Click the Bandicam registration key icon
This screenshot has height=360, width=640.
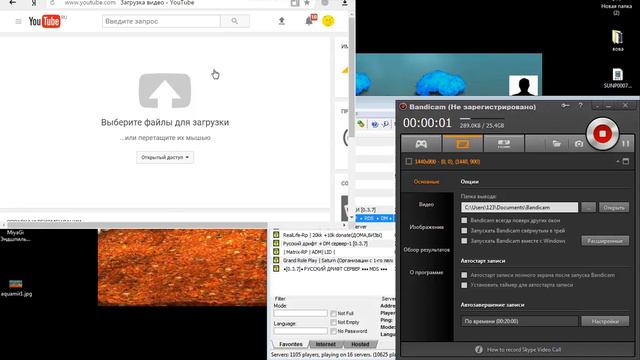pyautogui.click(x=565, y=106)
